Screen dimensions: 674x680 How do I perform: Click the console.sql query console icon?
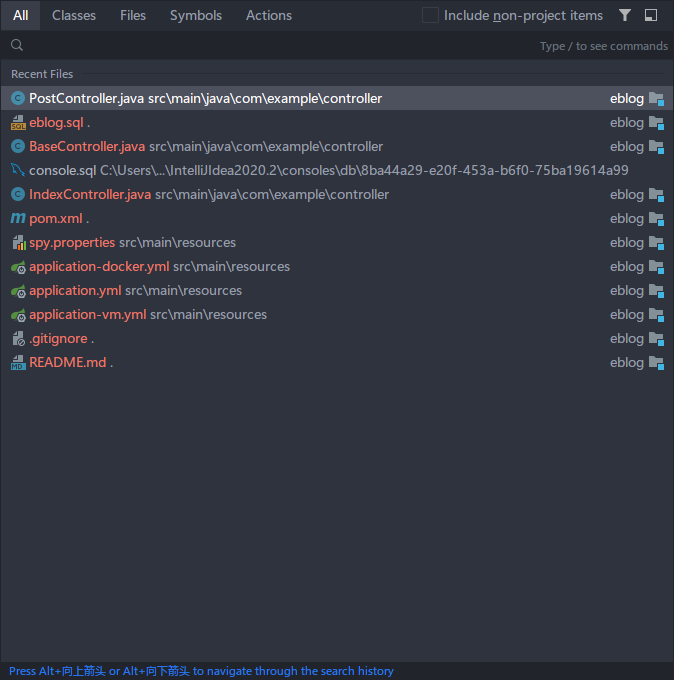(17, 170)
